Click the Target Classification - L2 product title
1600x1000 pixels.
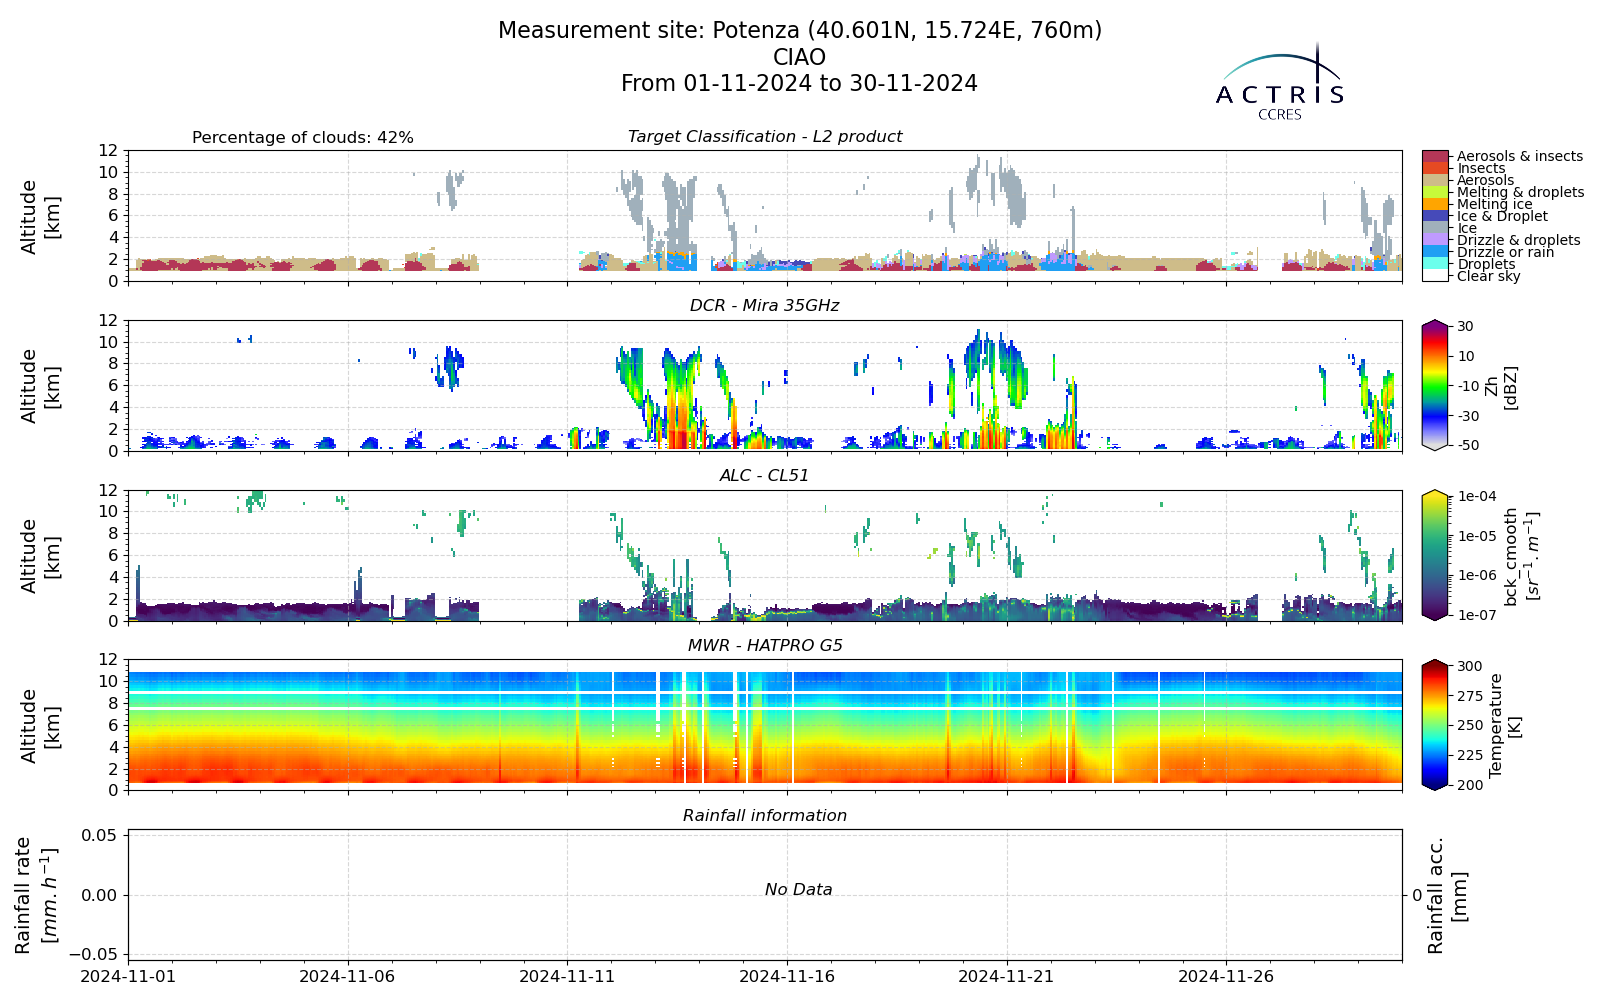pyautogui.click(x=765, y=137)
